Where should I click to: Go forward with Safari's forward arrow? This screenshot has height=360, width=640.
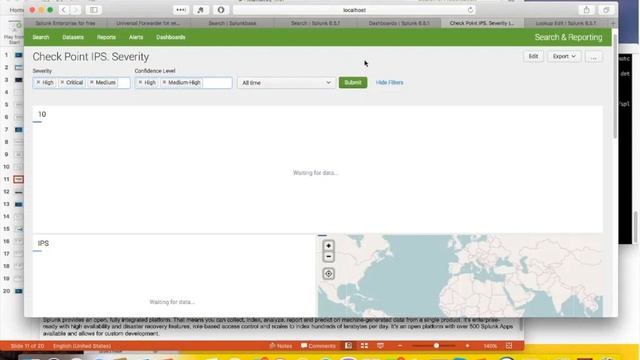[76, 10]
